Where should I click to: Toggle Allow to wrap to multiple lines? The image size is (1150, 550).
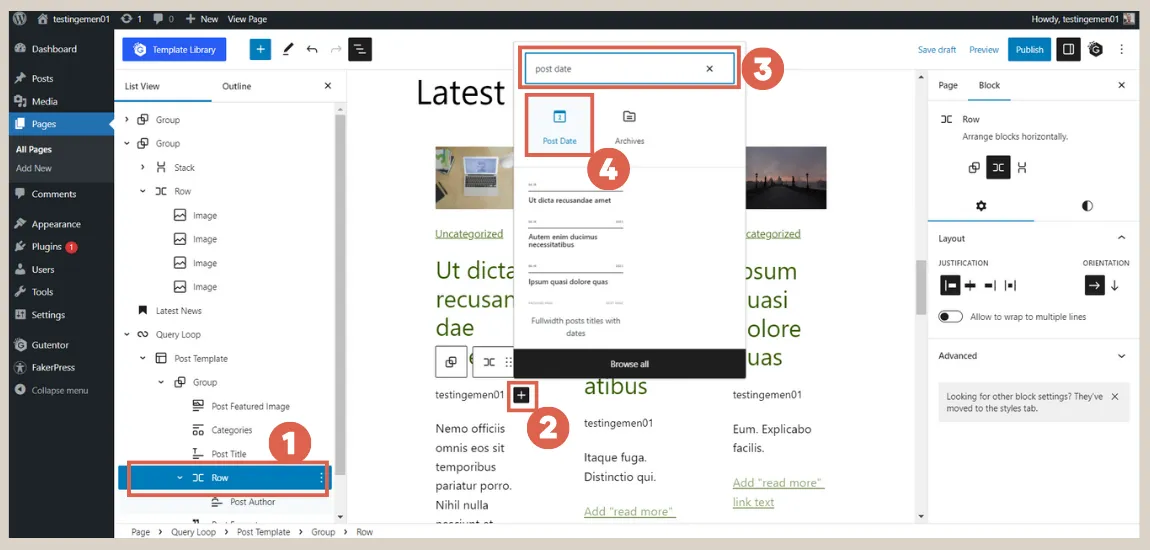pyautogui.click(x=951, y=317)
